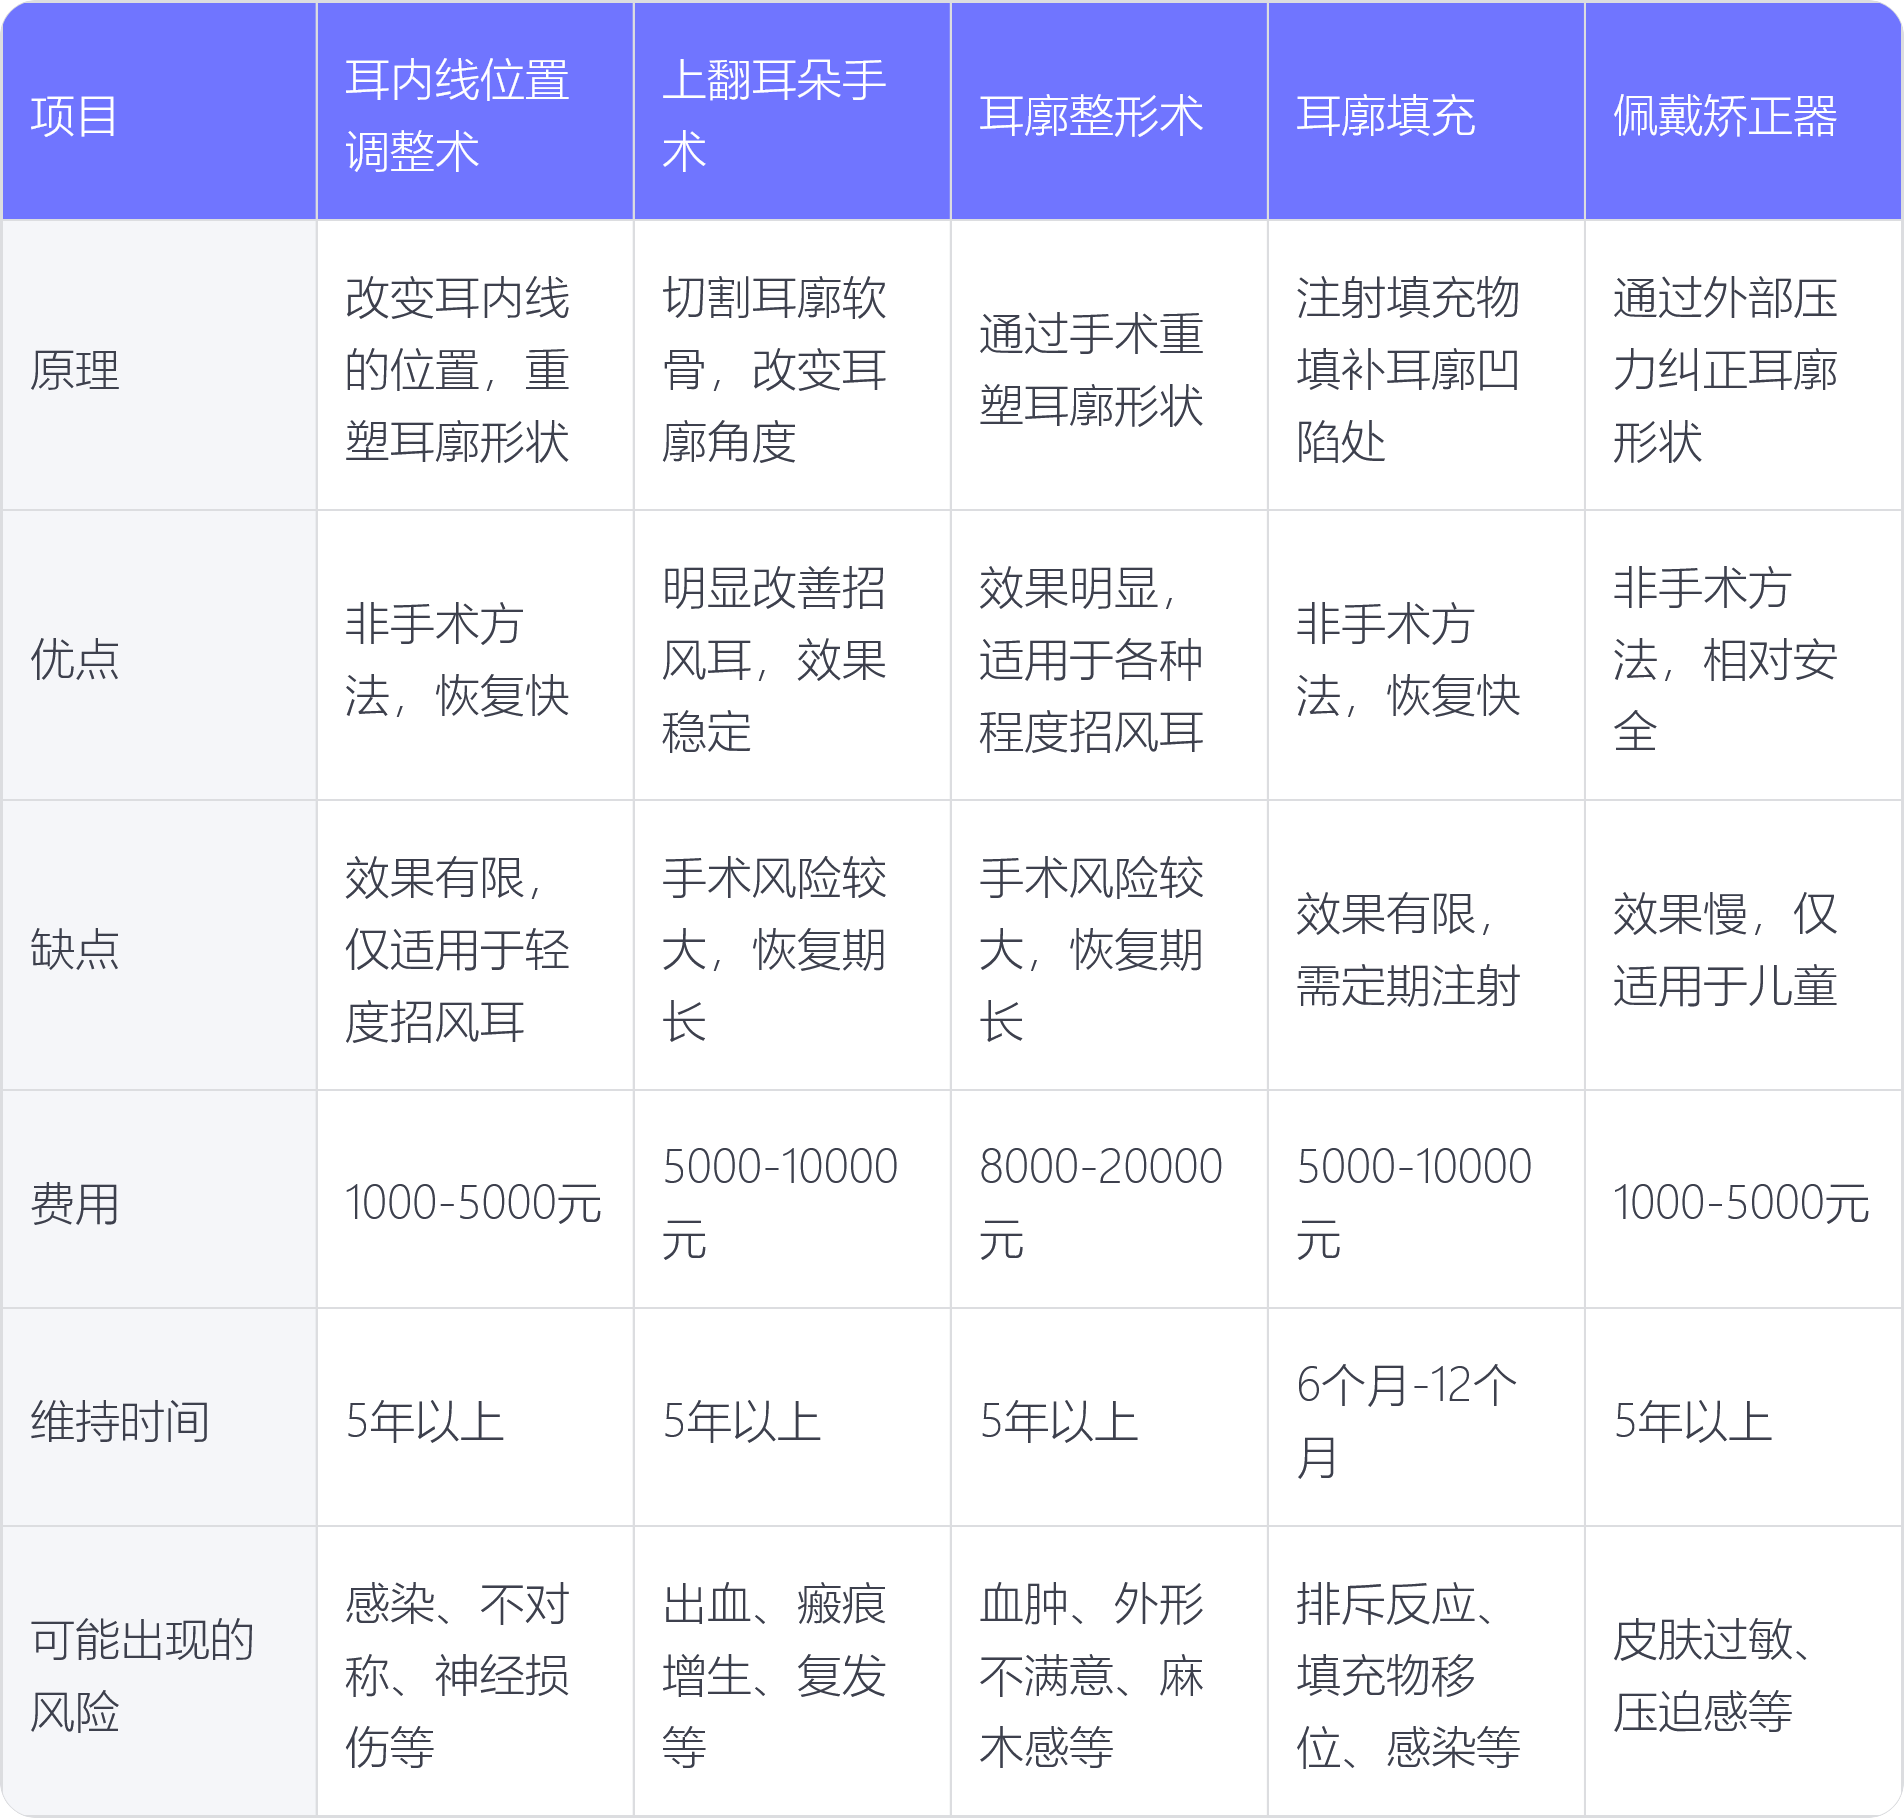Select the column header 耳内线位置调整术
1904x1818 pixels.
coord(475,111)
